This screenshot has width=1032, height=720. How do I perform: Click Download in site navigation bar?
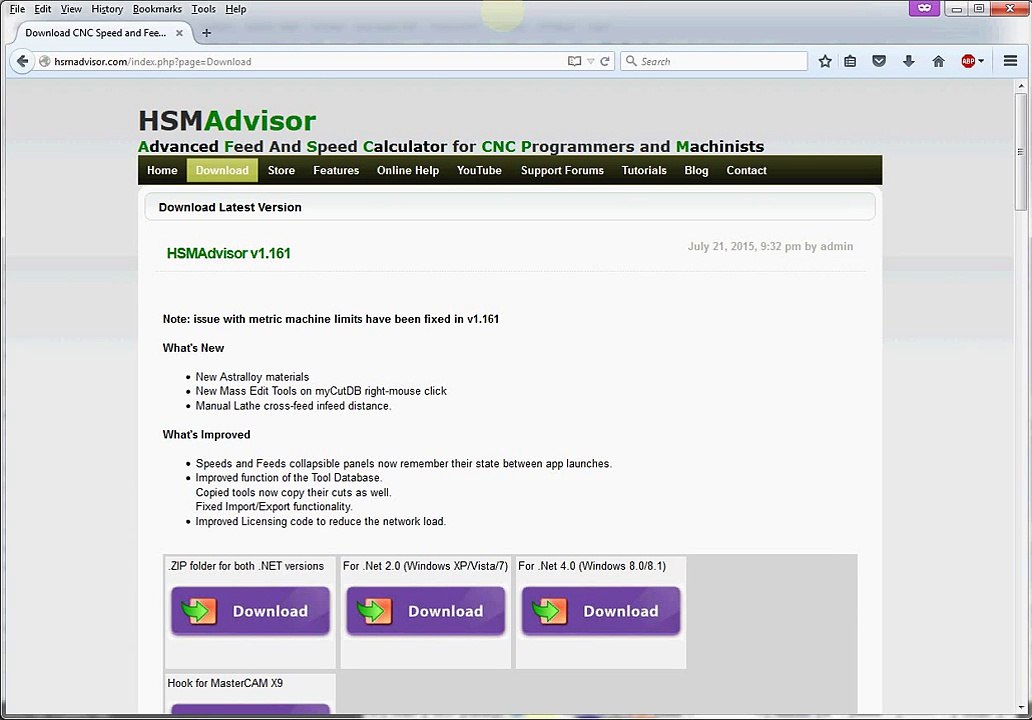(222, 170)
